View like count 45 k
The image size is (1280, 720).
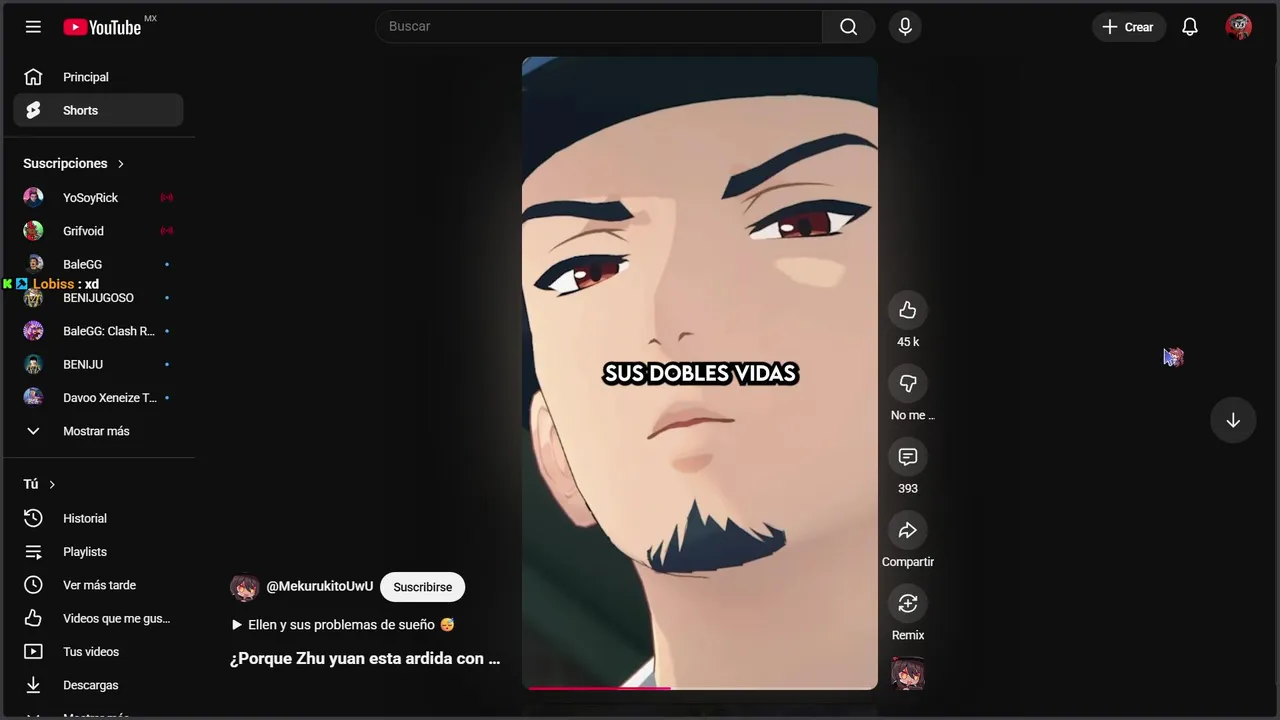pos(908,342)
